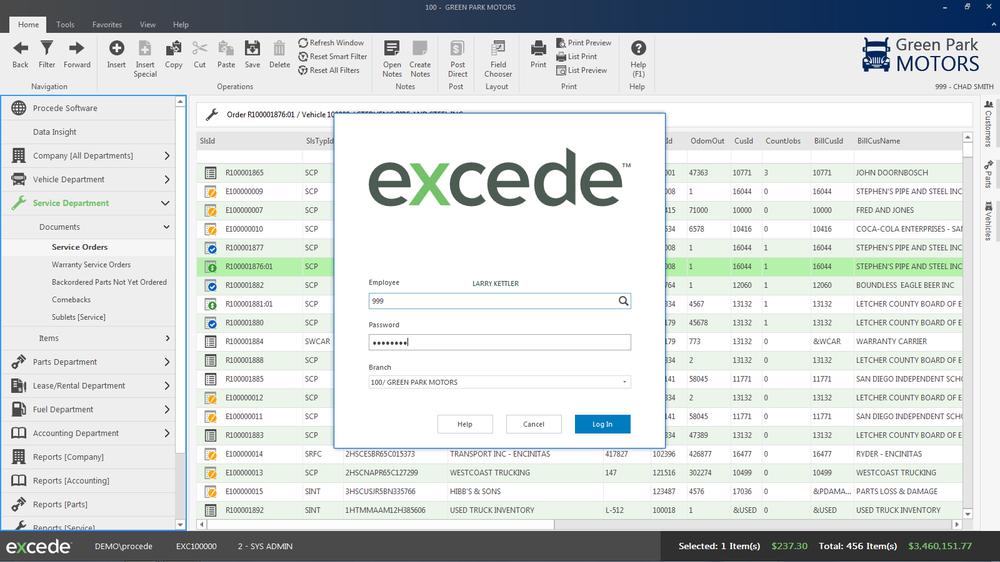Open Reports [Accounting]
Image resolution: width=1000 pixels, height=562 pixels.
(71, 480)
